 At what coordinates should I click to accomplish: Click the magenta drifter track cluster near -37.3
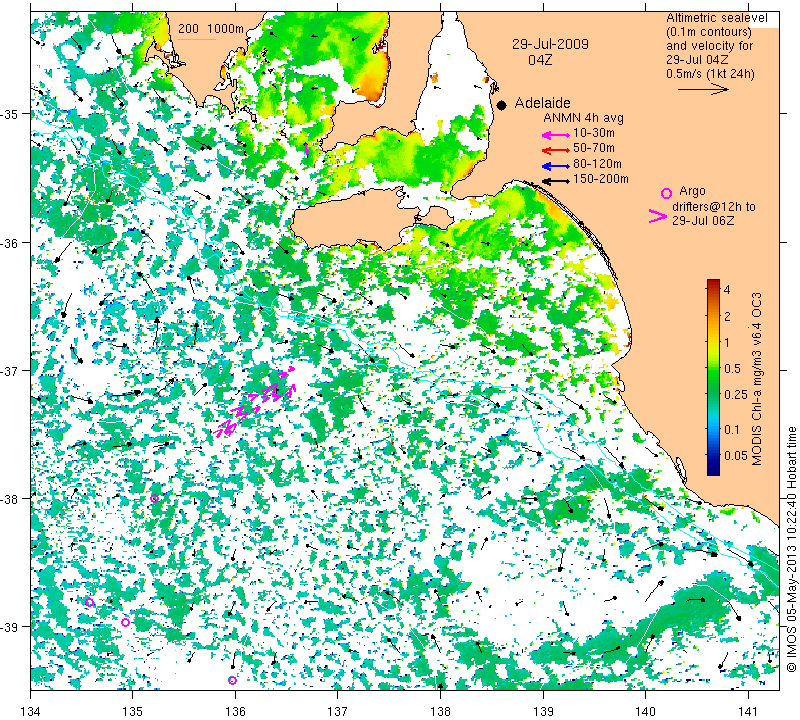255,403
